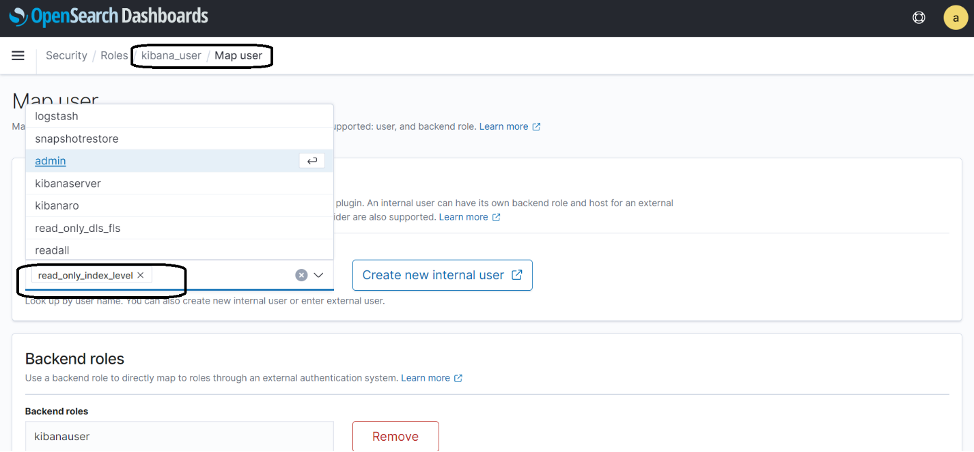Choose admin in the user dropdown
This screenshot has width=974, height=452.
click(180, 161)
